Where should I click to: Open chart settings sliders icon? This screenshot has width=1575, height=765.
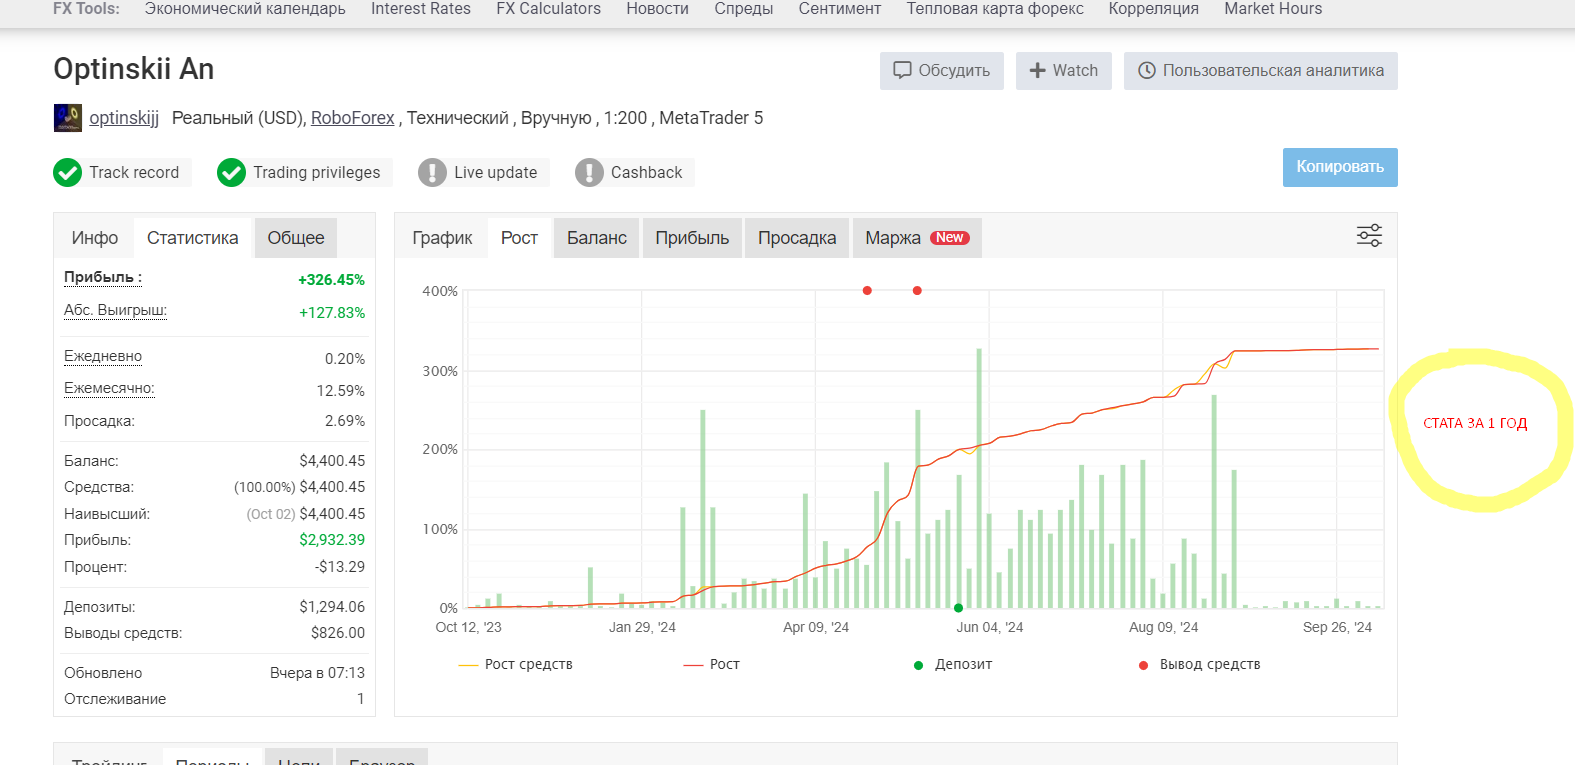tap(1369, 236)
